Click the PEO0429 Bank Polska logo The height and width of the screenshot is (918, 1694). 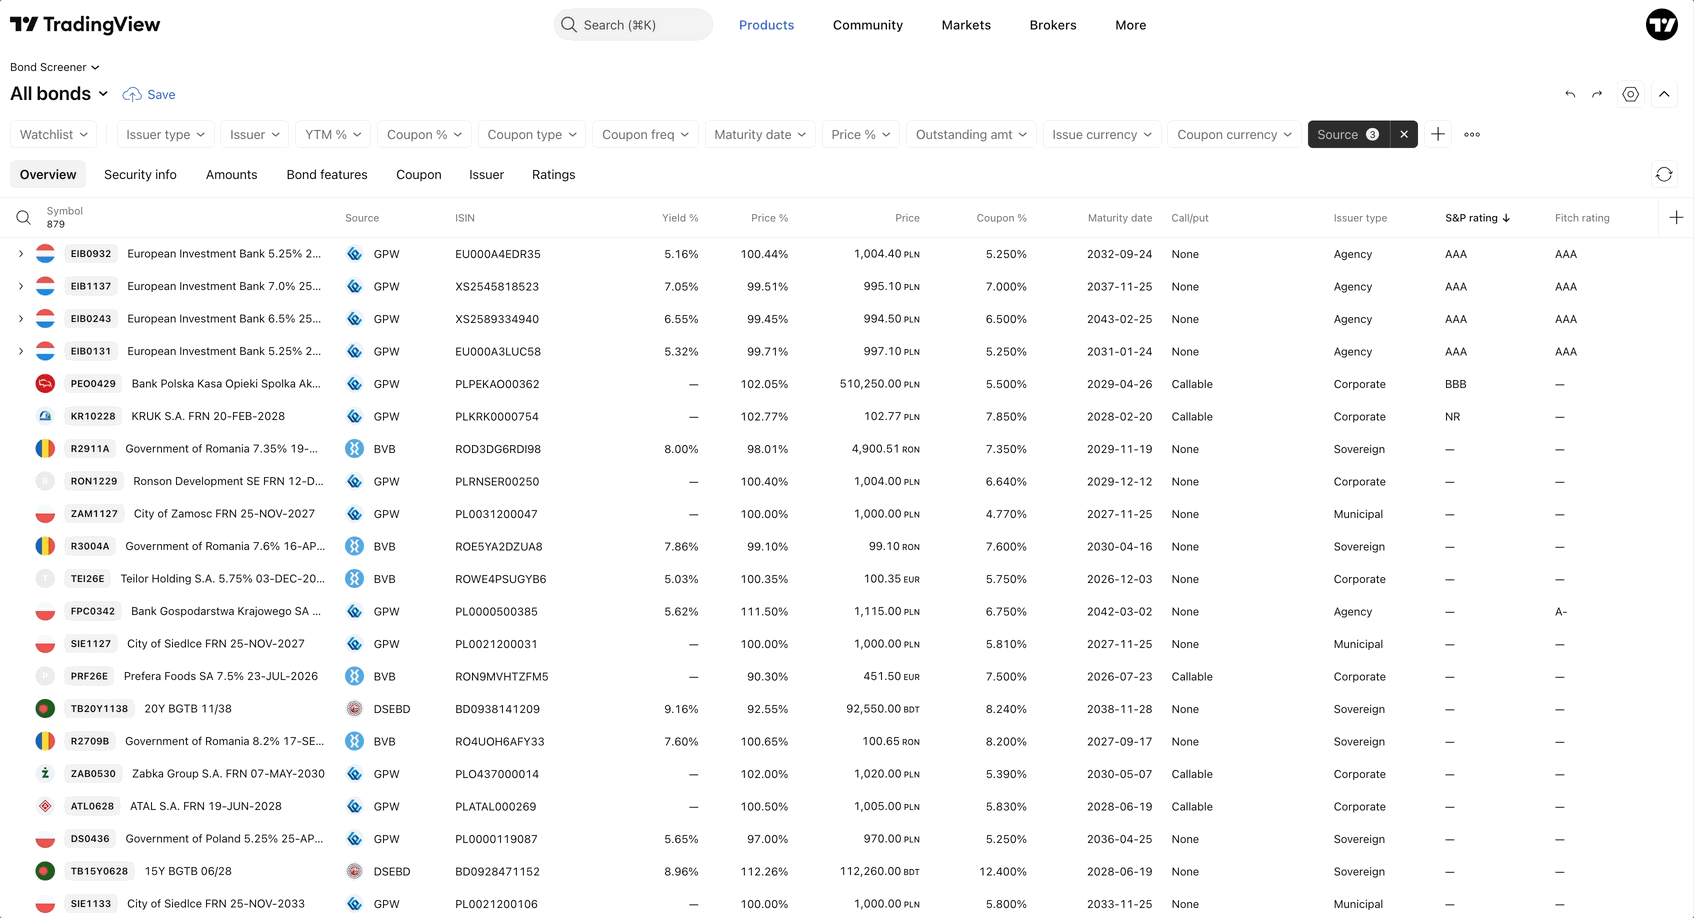click(x=45, y=384)
